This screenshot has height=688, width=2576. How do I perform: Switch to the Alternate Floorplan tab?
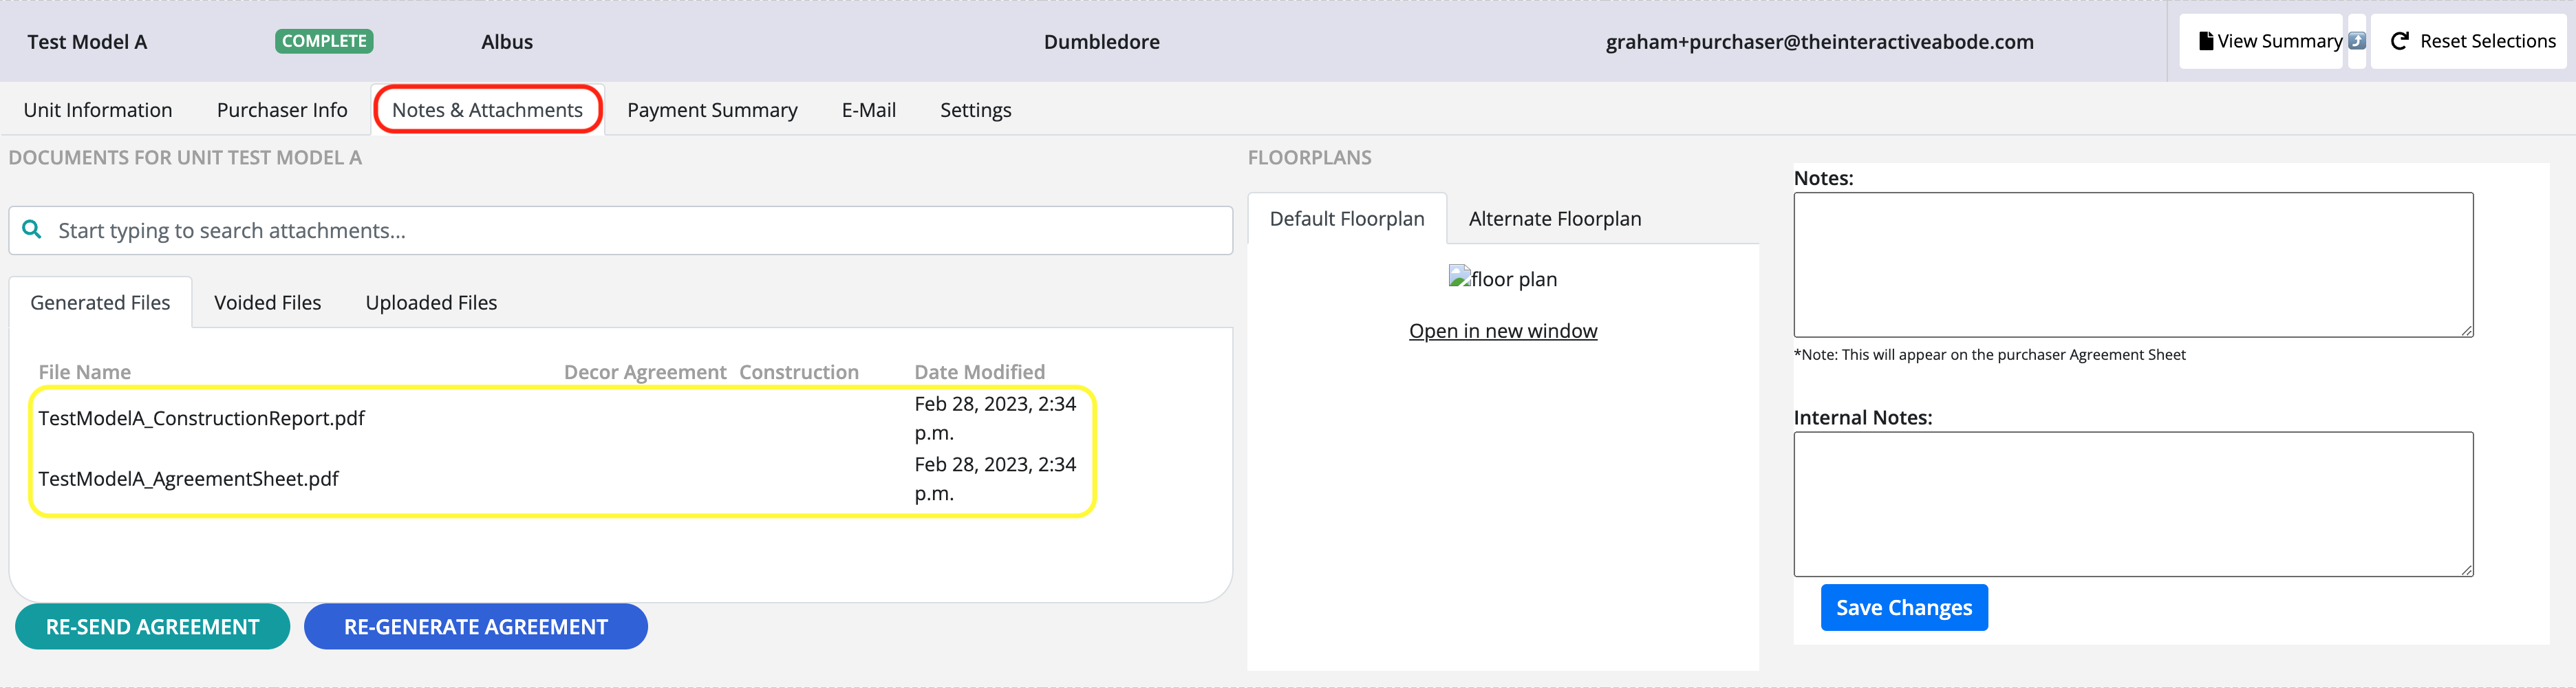click(1555, 218)
